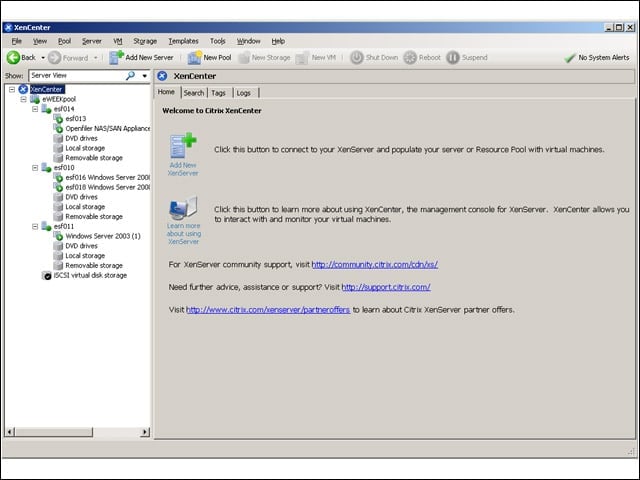Select the Windows Server 2003 (1) VM icon

[58, 236]
